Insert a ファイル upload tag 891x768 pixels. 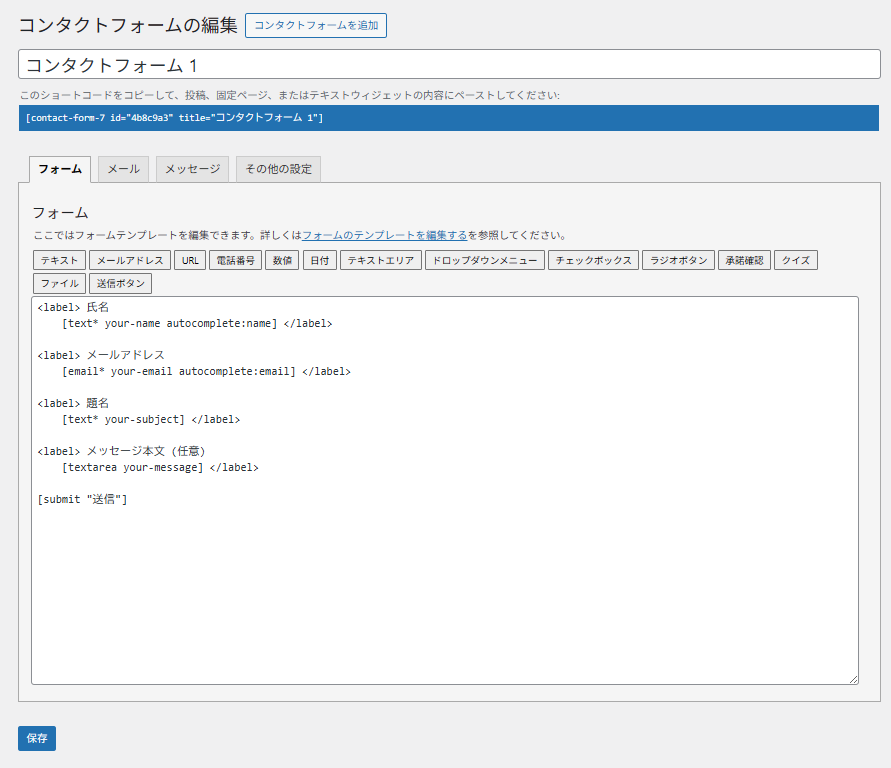click(x=59, y=283)
